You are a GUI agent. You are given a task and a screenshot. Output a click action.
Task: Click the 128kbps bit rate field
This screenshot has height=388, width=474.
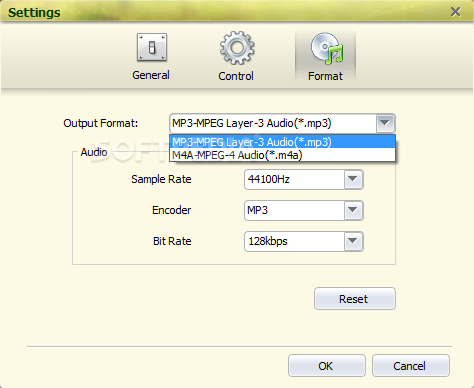click(294, 241)
